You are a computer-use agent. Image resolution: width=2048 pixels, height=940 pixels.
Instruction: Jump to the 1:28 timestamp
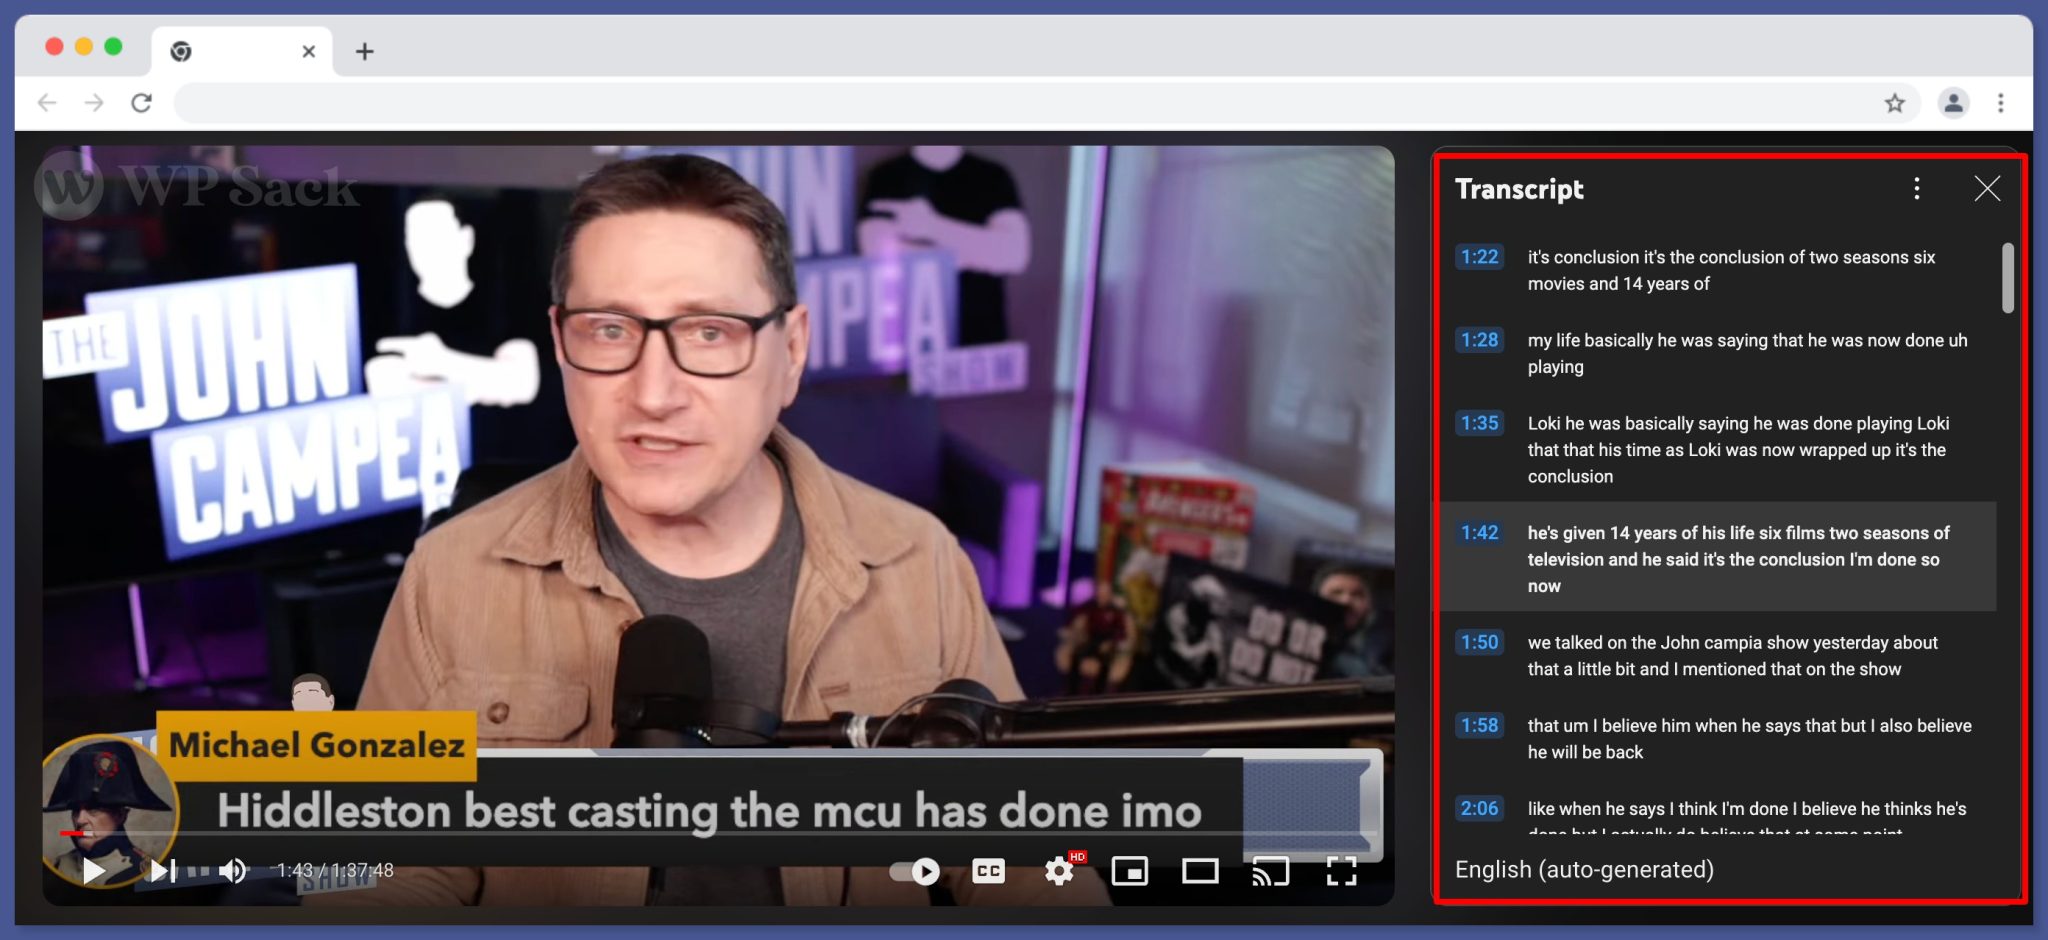[x=1479, y=340]
